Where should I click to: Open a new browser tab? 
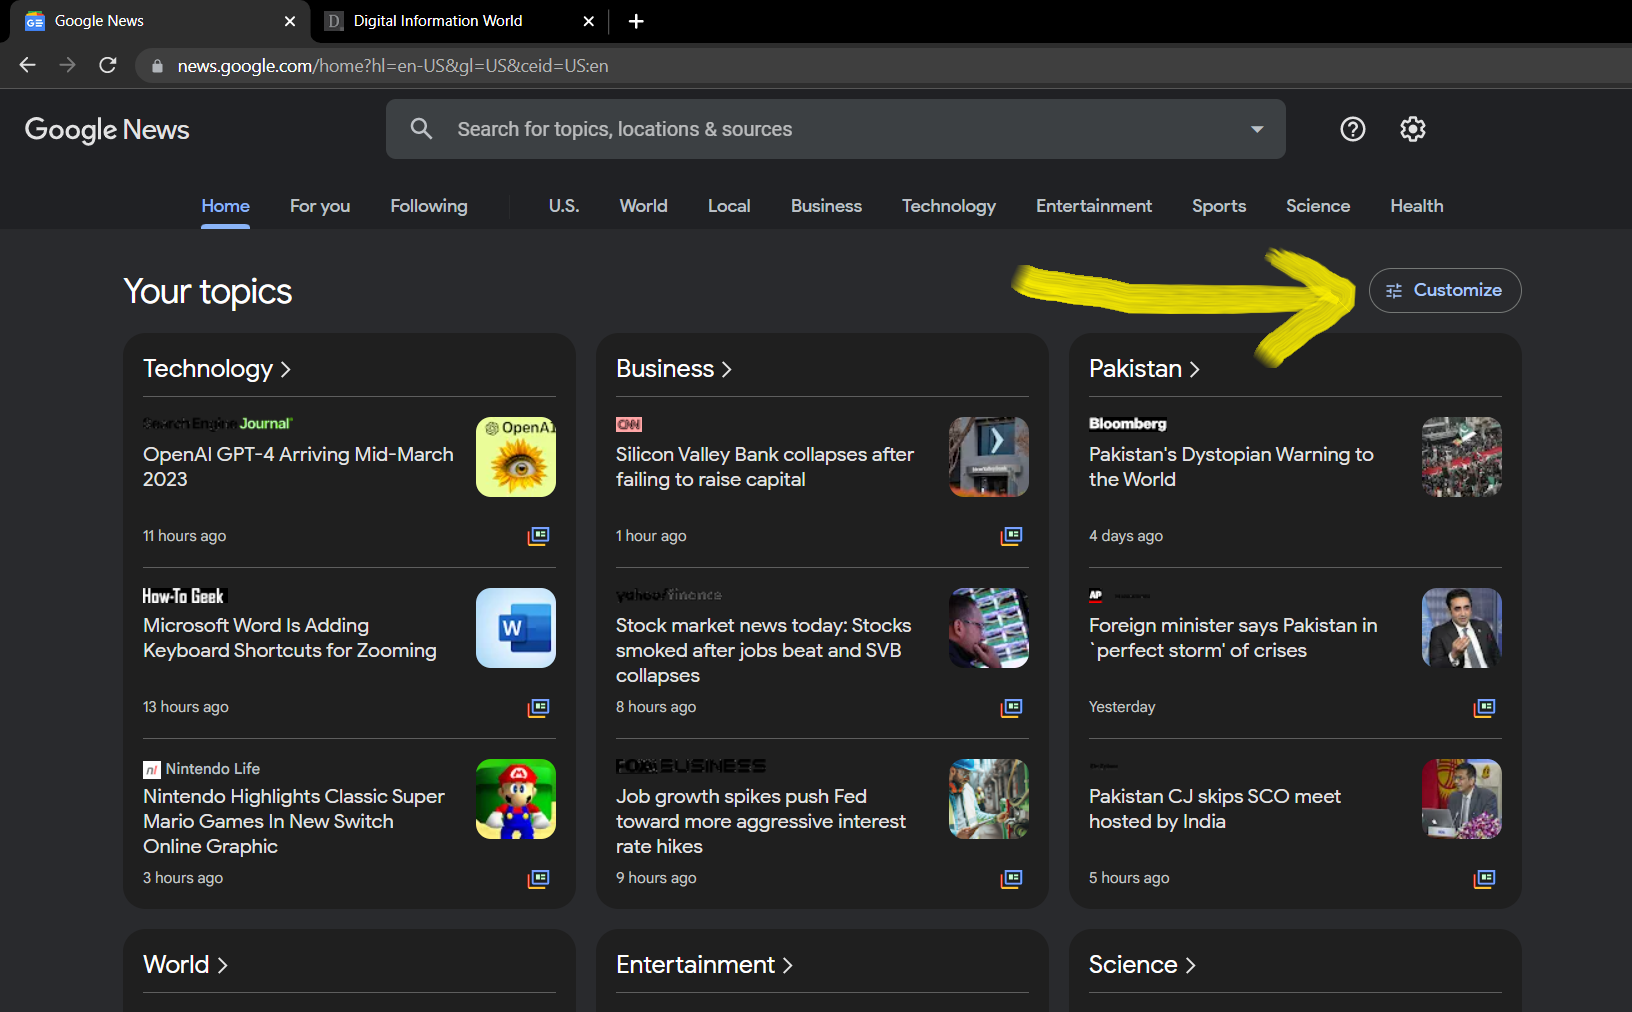coord(636,21)
